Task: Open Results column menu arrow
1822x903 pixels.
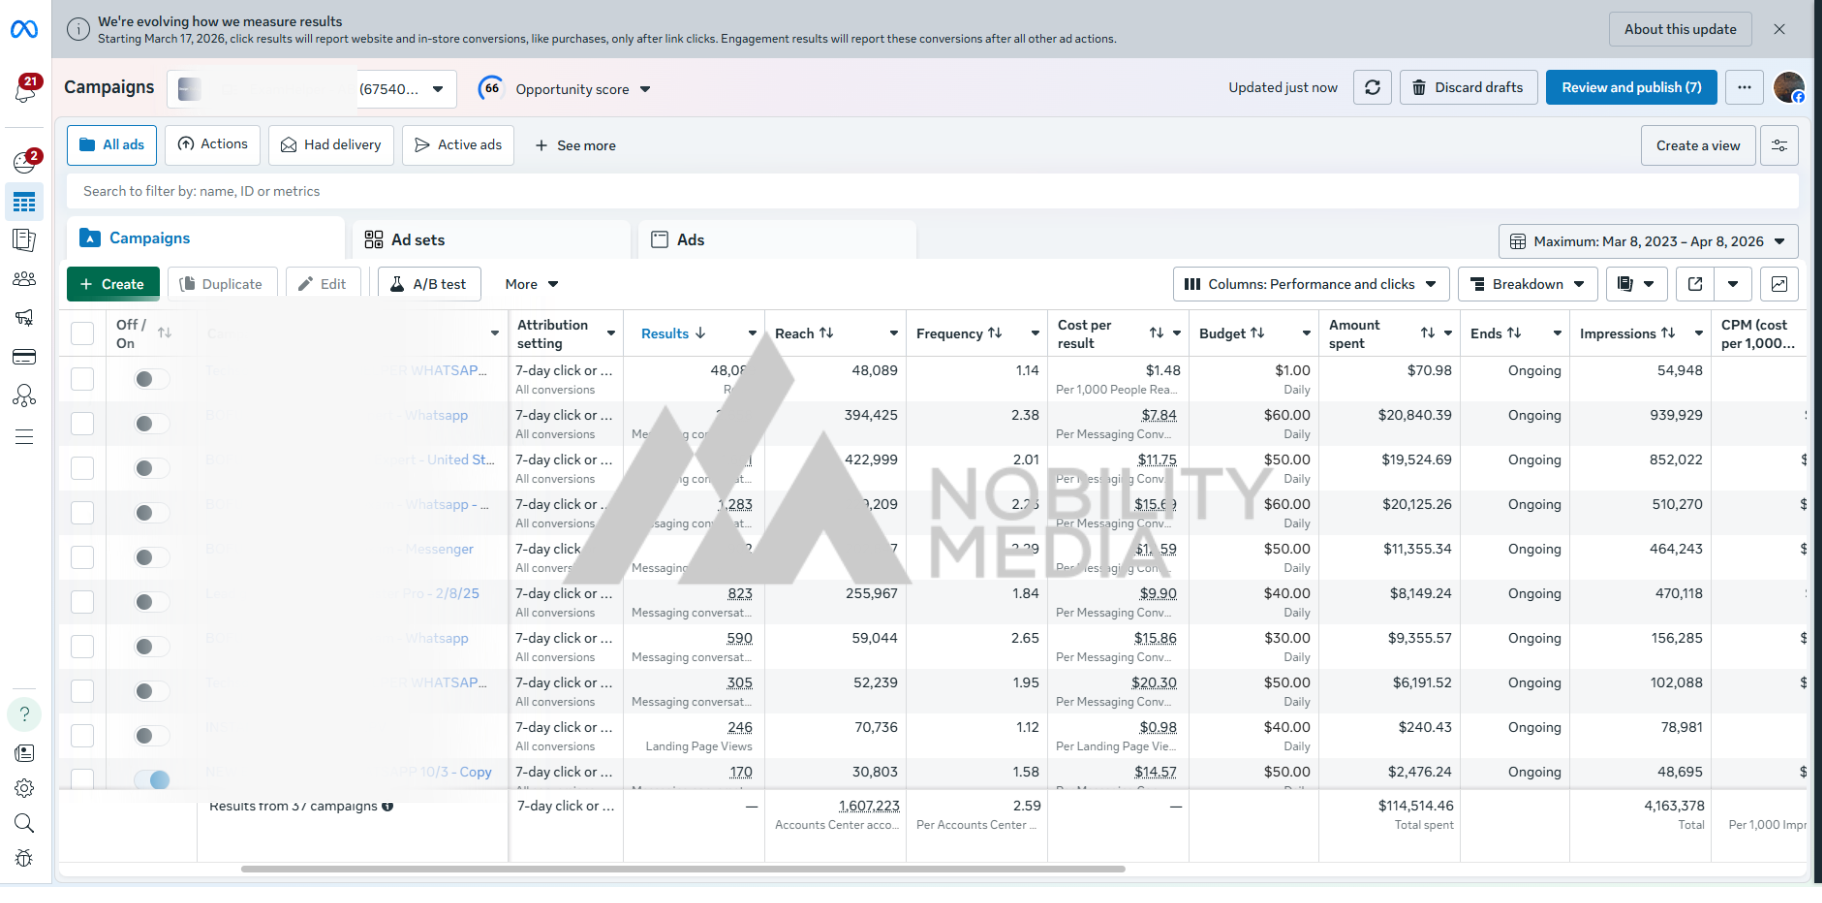Action: pos(752,333)
